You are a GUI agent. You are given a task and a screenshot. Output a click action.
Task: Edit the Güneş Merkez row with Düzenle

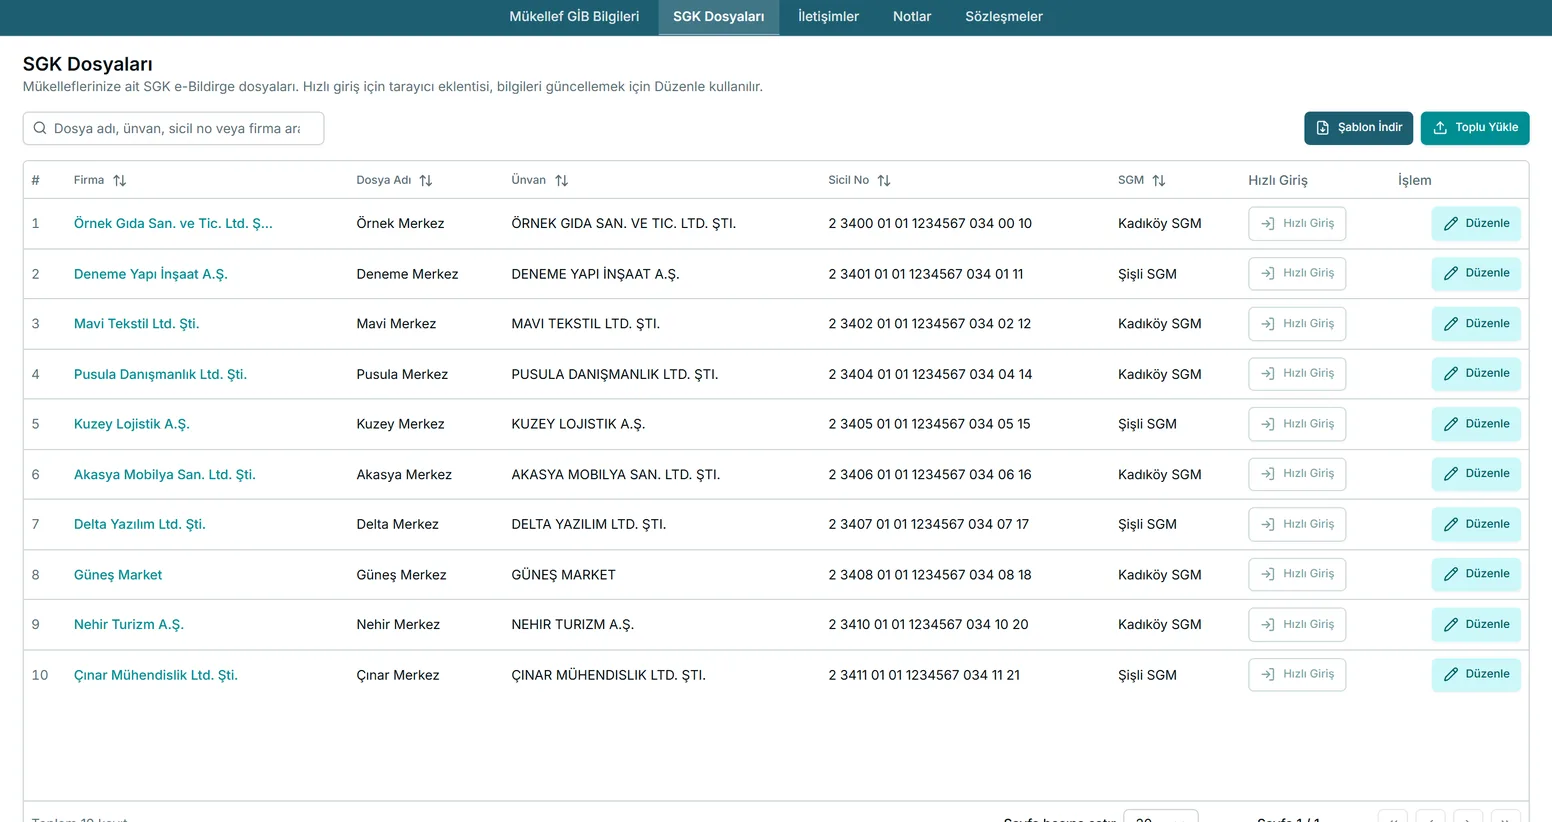click(x=1476, y=575)
